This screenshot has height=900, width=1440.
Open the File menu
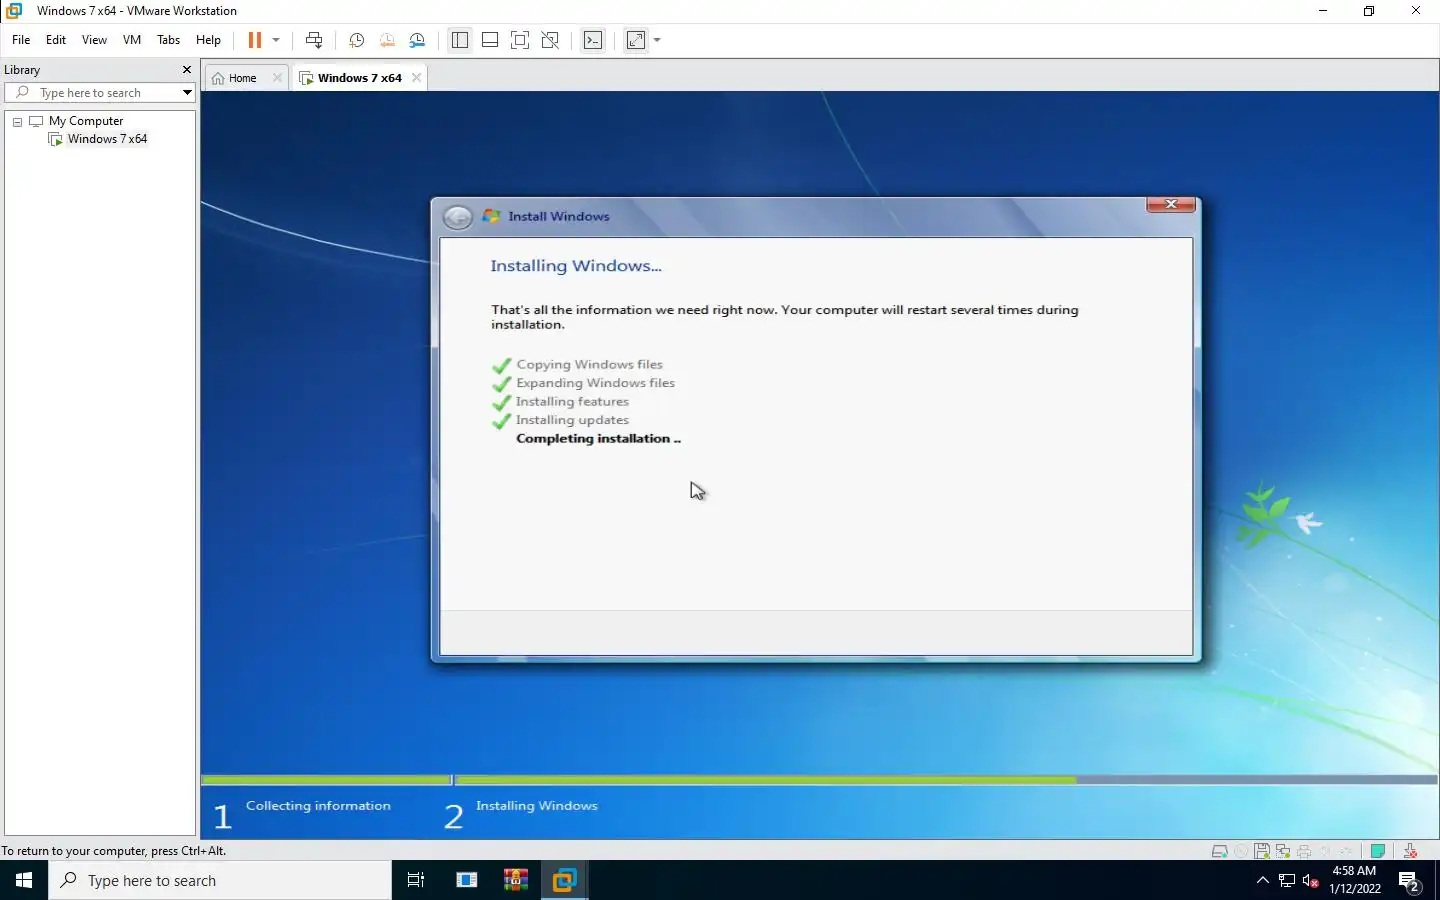[x=21, y=40]
